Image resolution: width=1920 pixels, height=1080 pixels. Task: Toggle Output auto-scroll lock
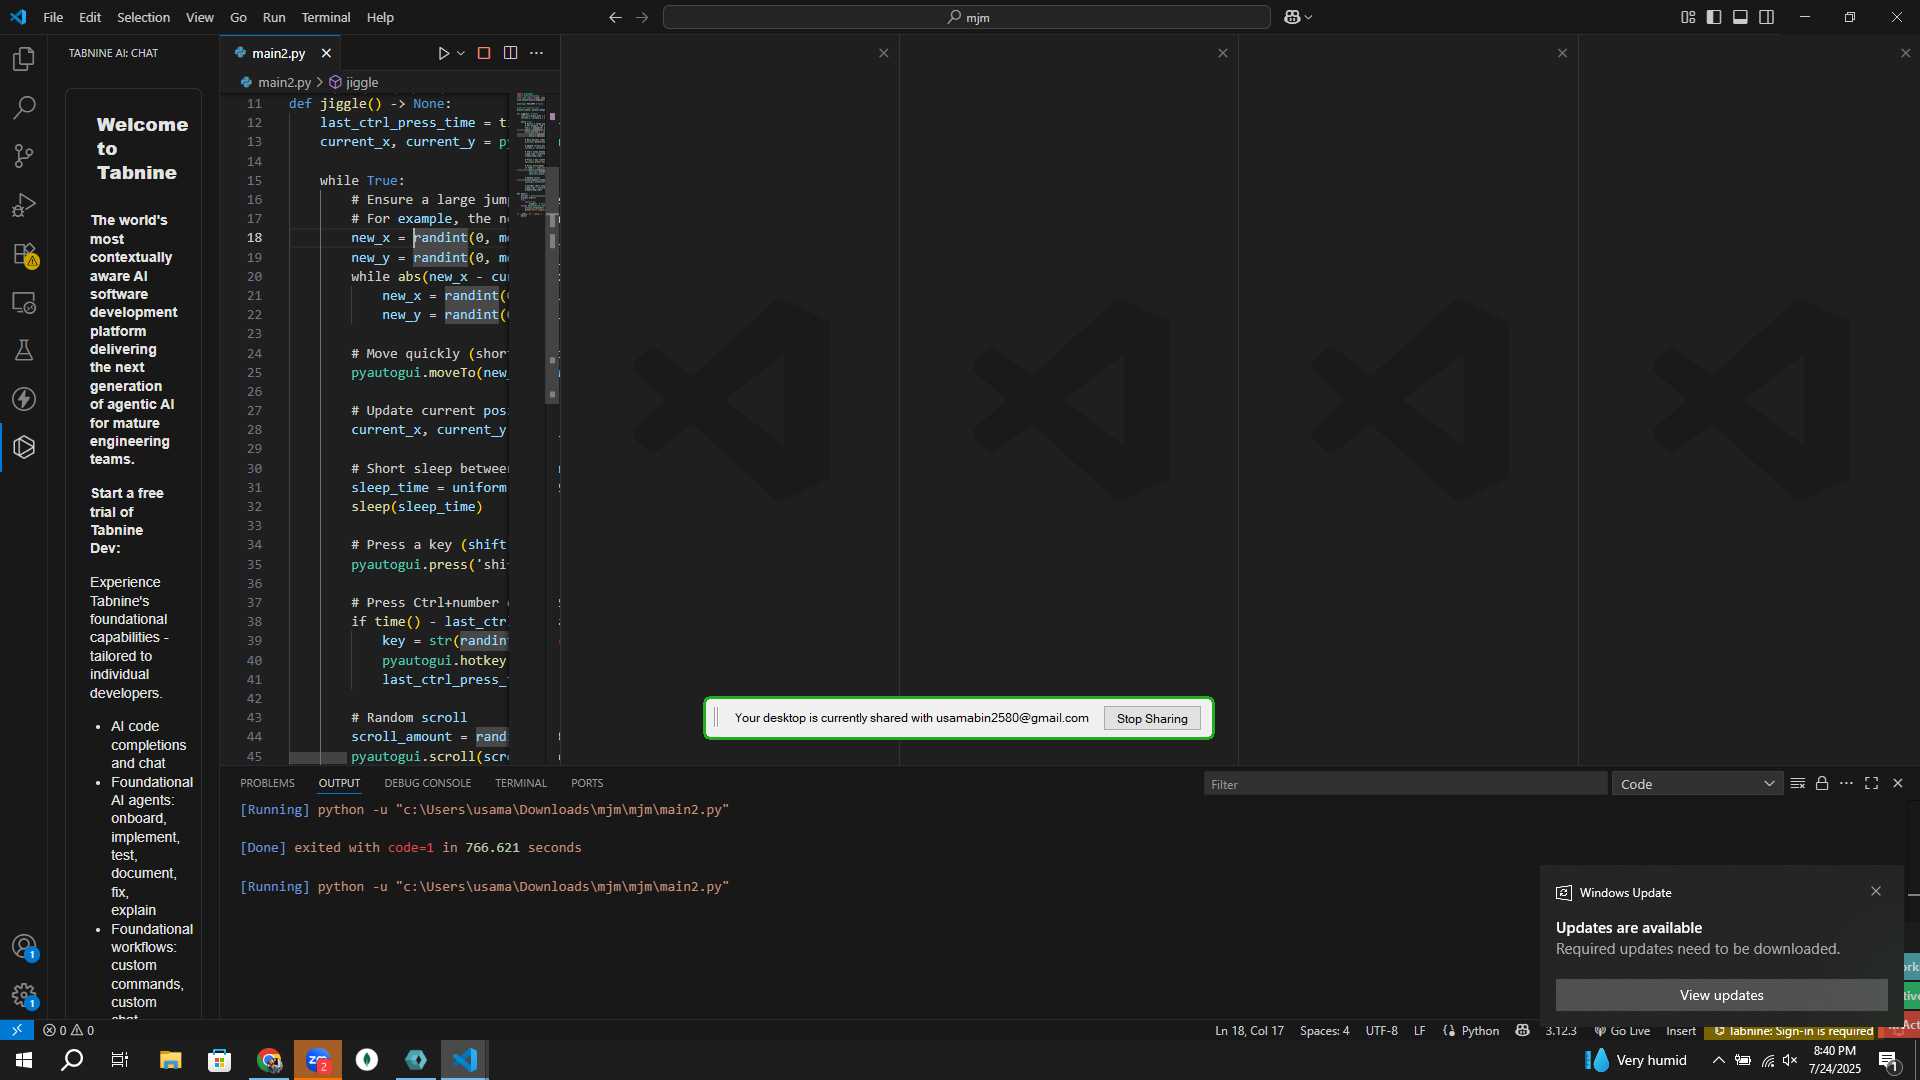pyautogui.click(x=1822, y=783)
